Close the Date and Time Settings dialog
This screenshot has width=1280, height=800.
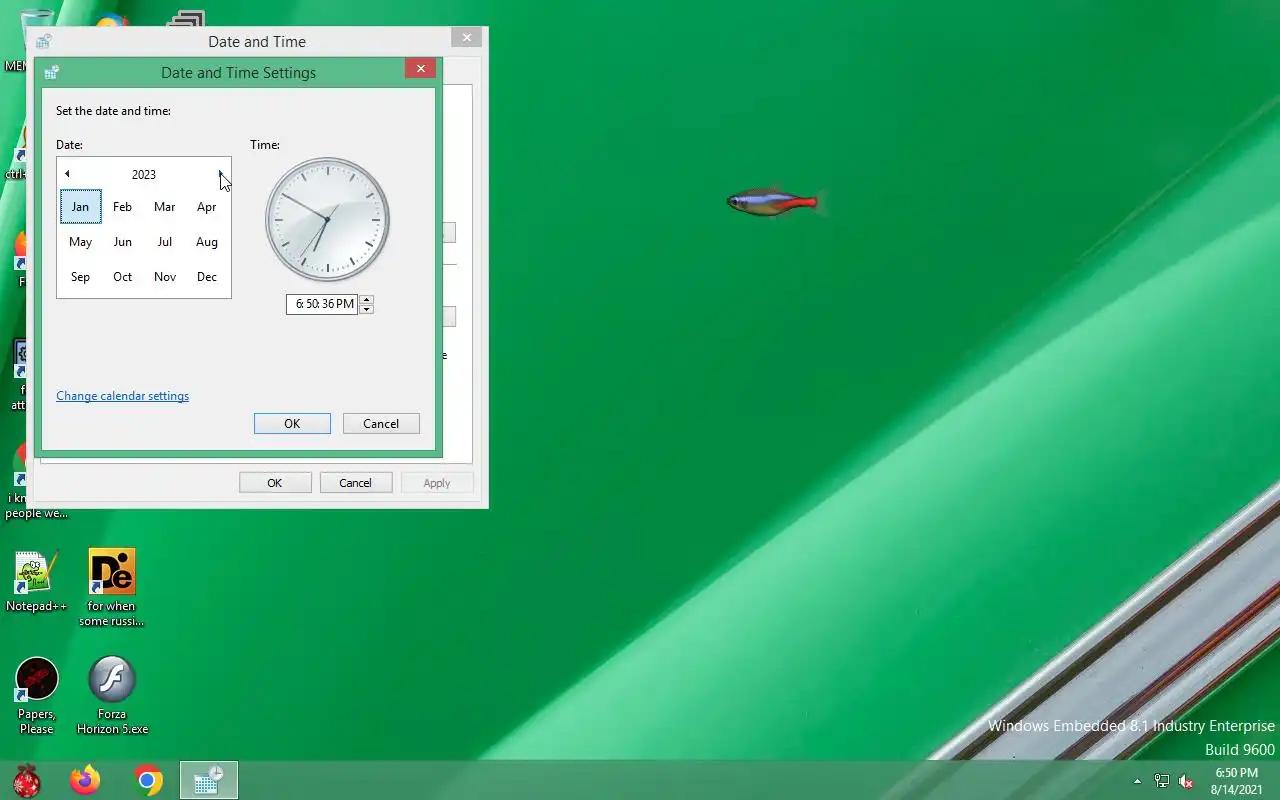420,68
